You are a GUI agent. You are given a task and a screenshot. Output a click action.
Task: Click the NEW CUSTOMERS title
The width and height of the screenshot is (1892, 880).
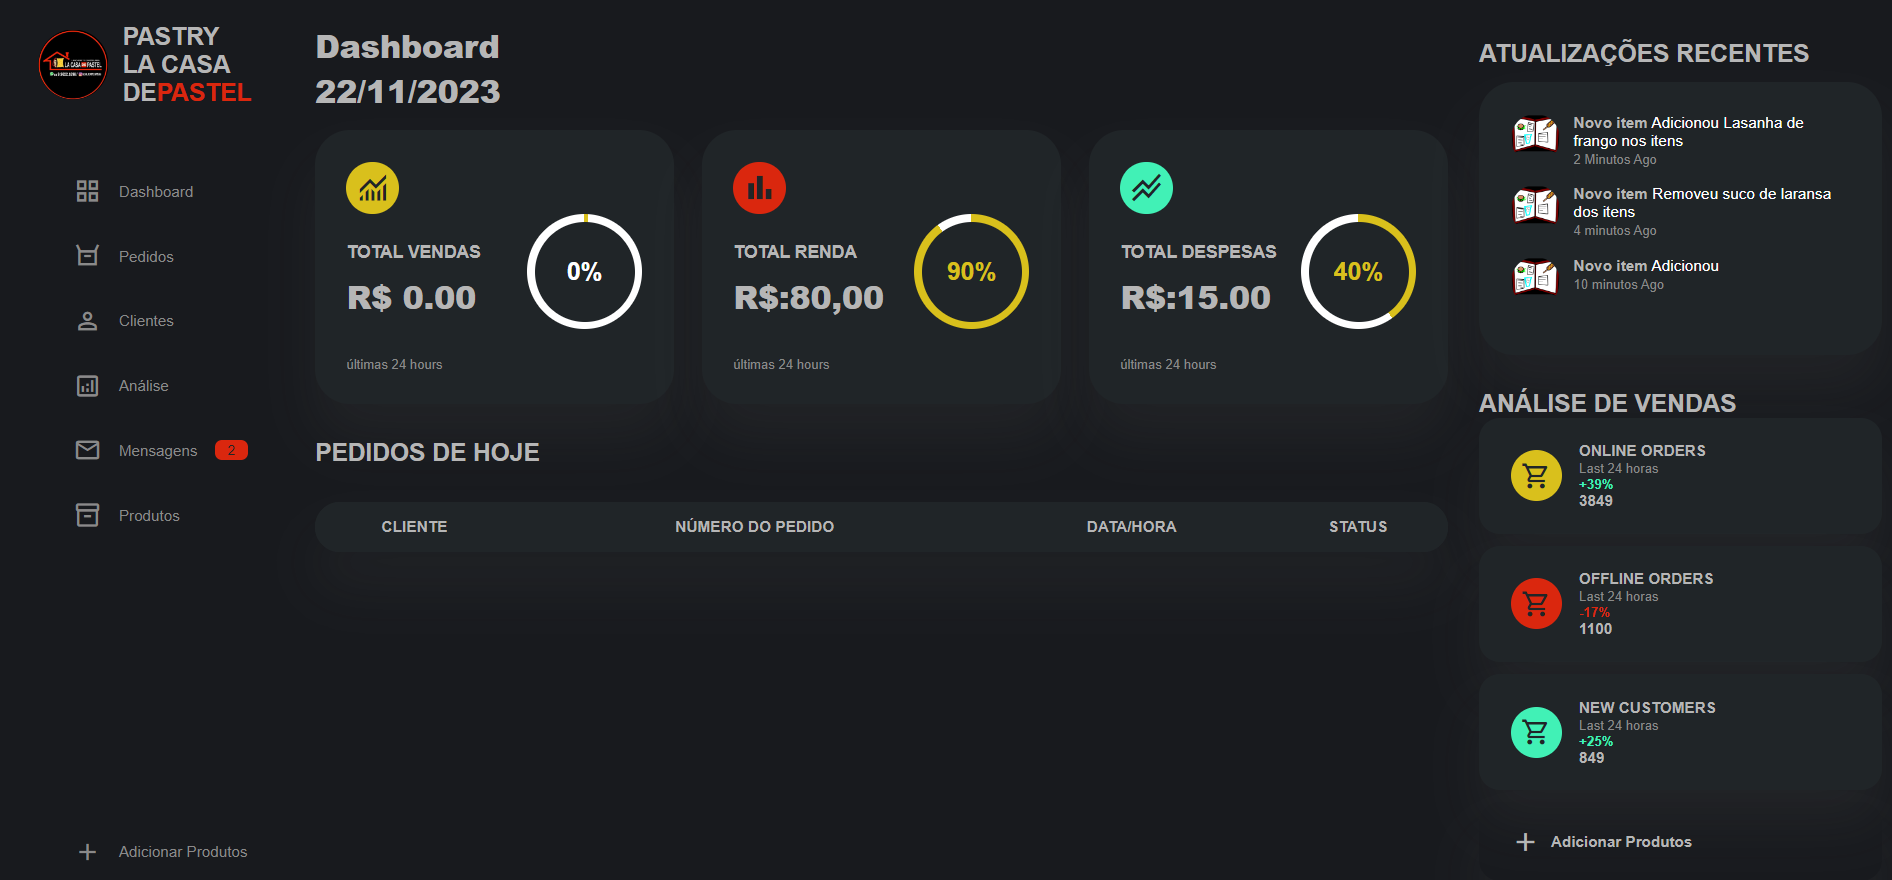pyautogui.click(x=1647, y=708)
